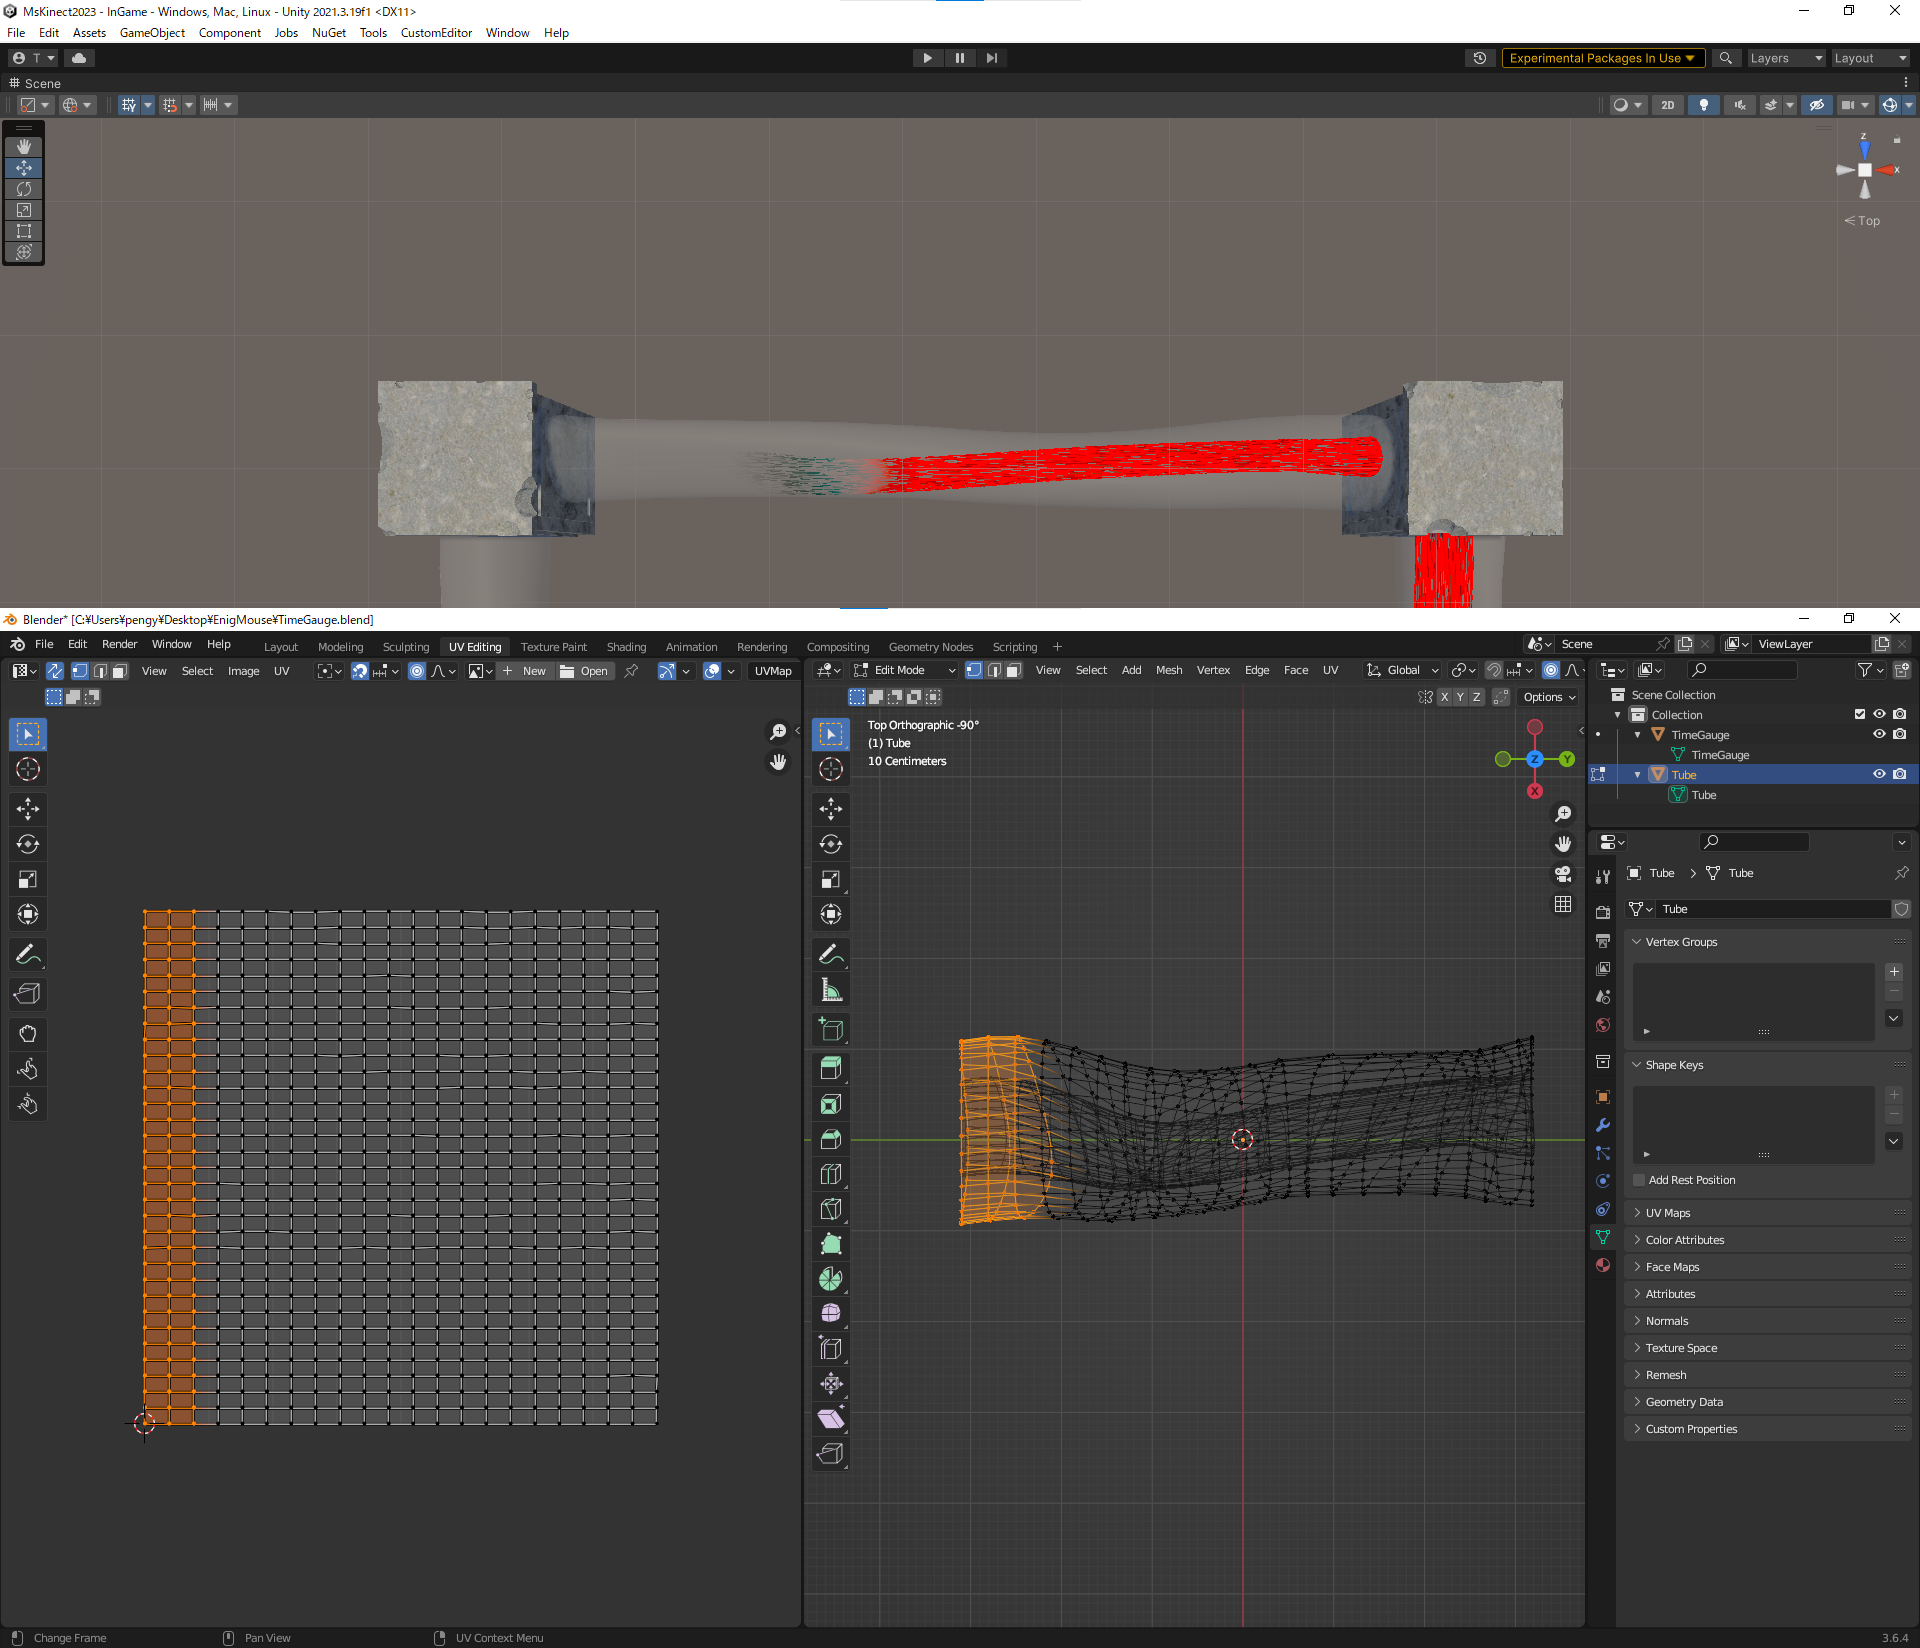
Task: Open Material properties tab
Action: (x=1603, y=1265)
